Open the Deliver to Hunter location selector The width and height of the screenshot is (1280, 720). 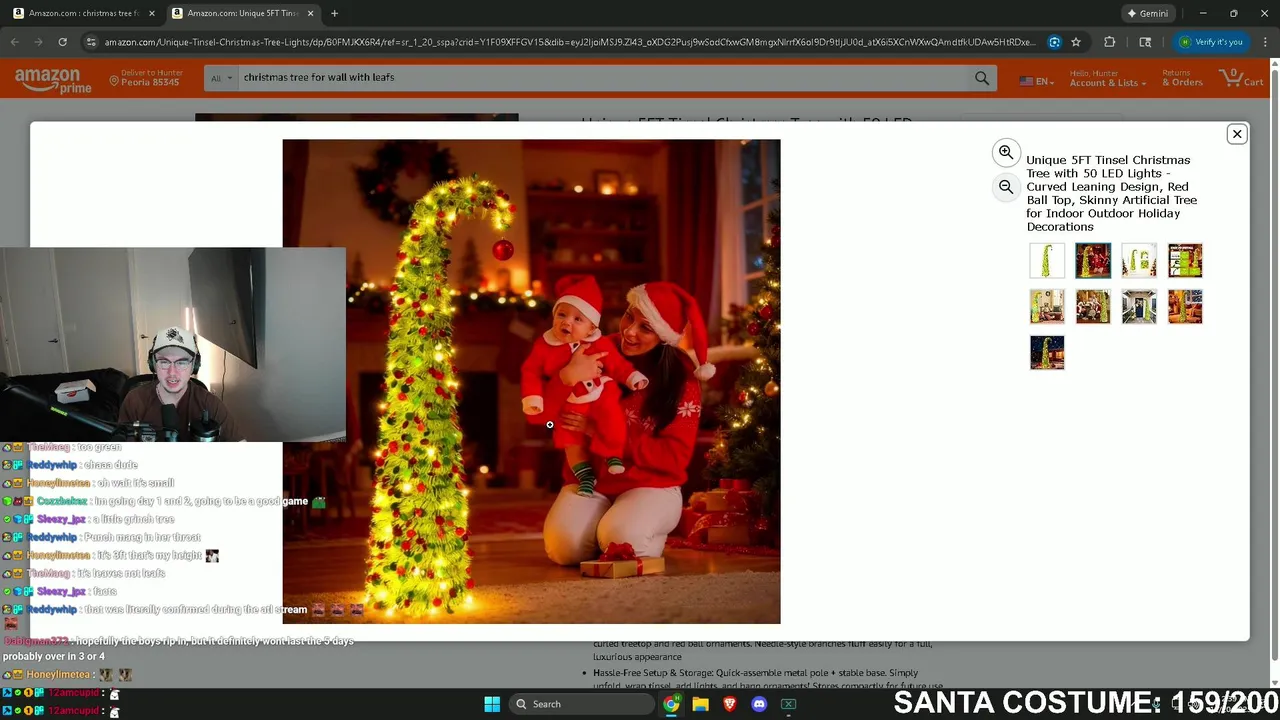point(147,78)
